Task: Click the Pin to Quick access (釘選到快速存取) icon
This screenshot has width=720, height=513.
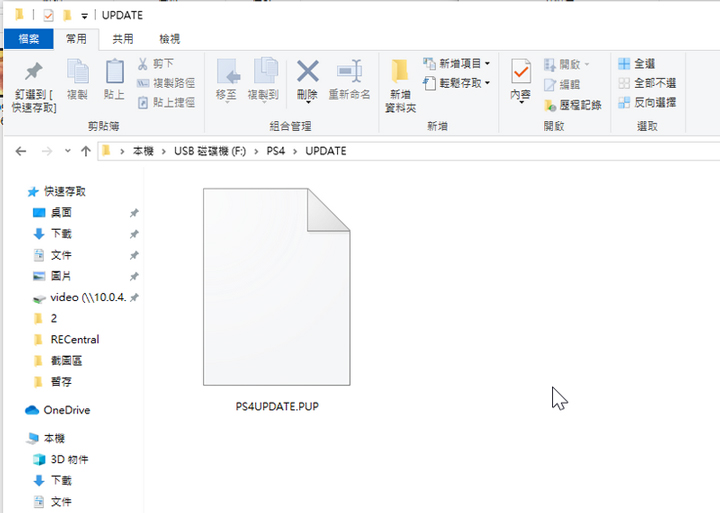Action: (x=34, y=72)
